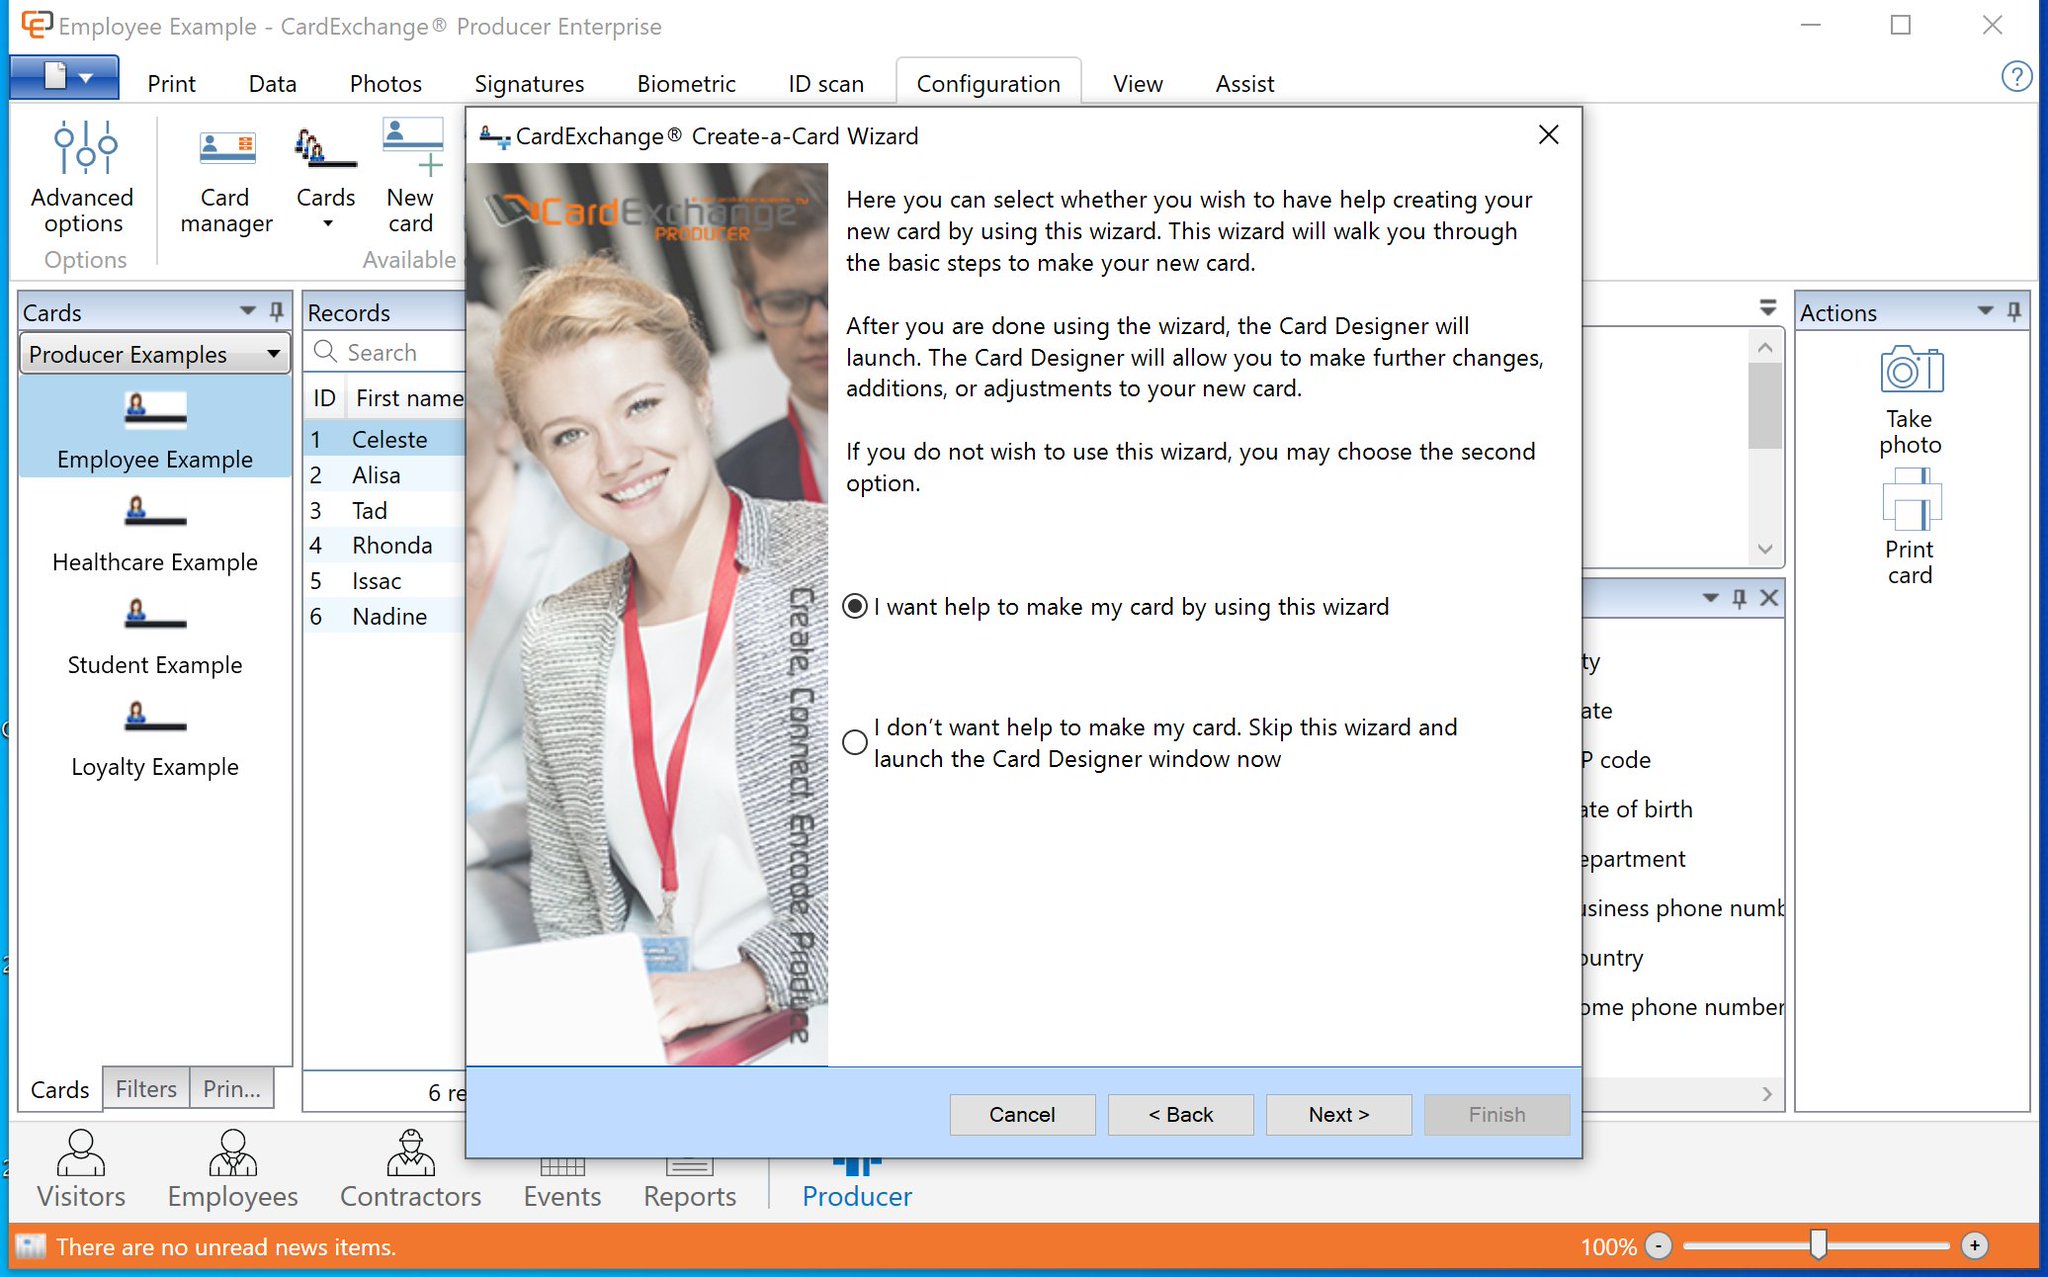
Task: Cancel the Create-a-Card Wizard
Action: pyautogui.click(x=1021, y=1114)
